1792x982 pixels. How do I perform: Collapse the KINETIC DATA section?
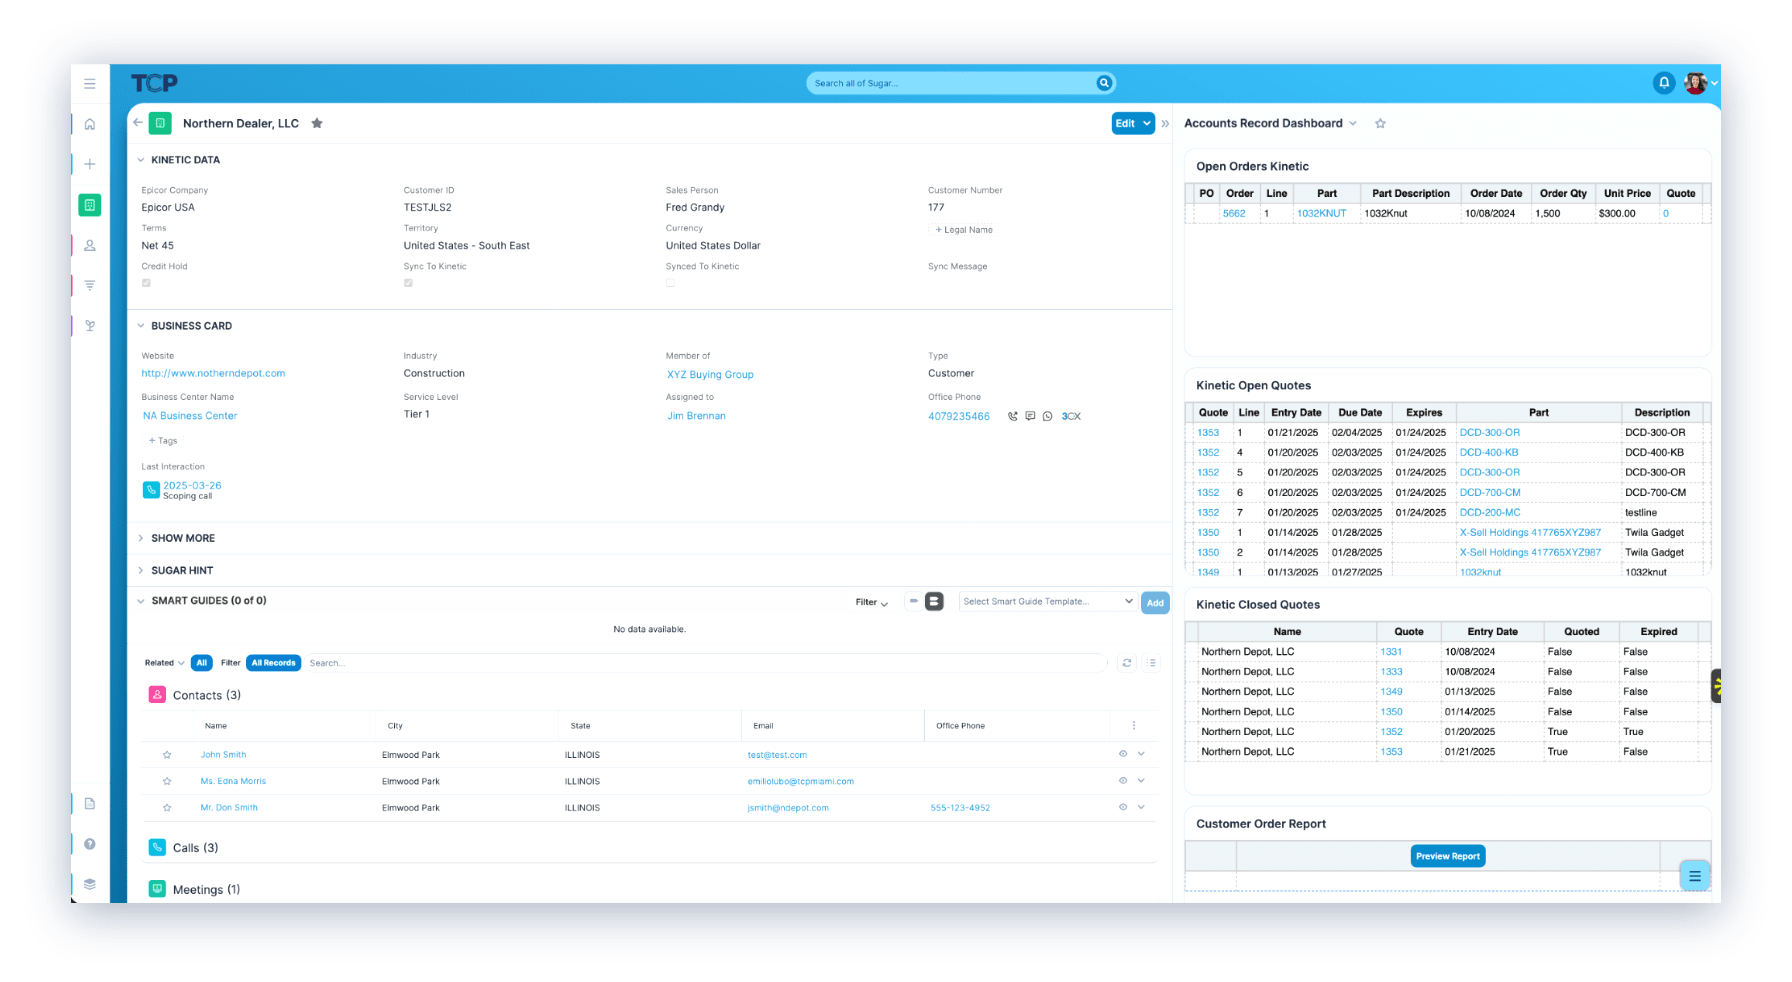pyautogui.click(x=141, y=160)
